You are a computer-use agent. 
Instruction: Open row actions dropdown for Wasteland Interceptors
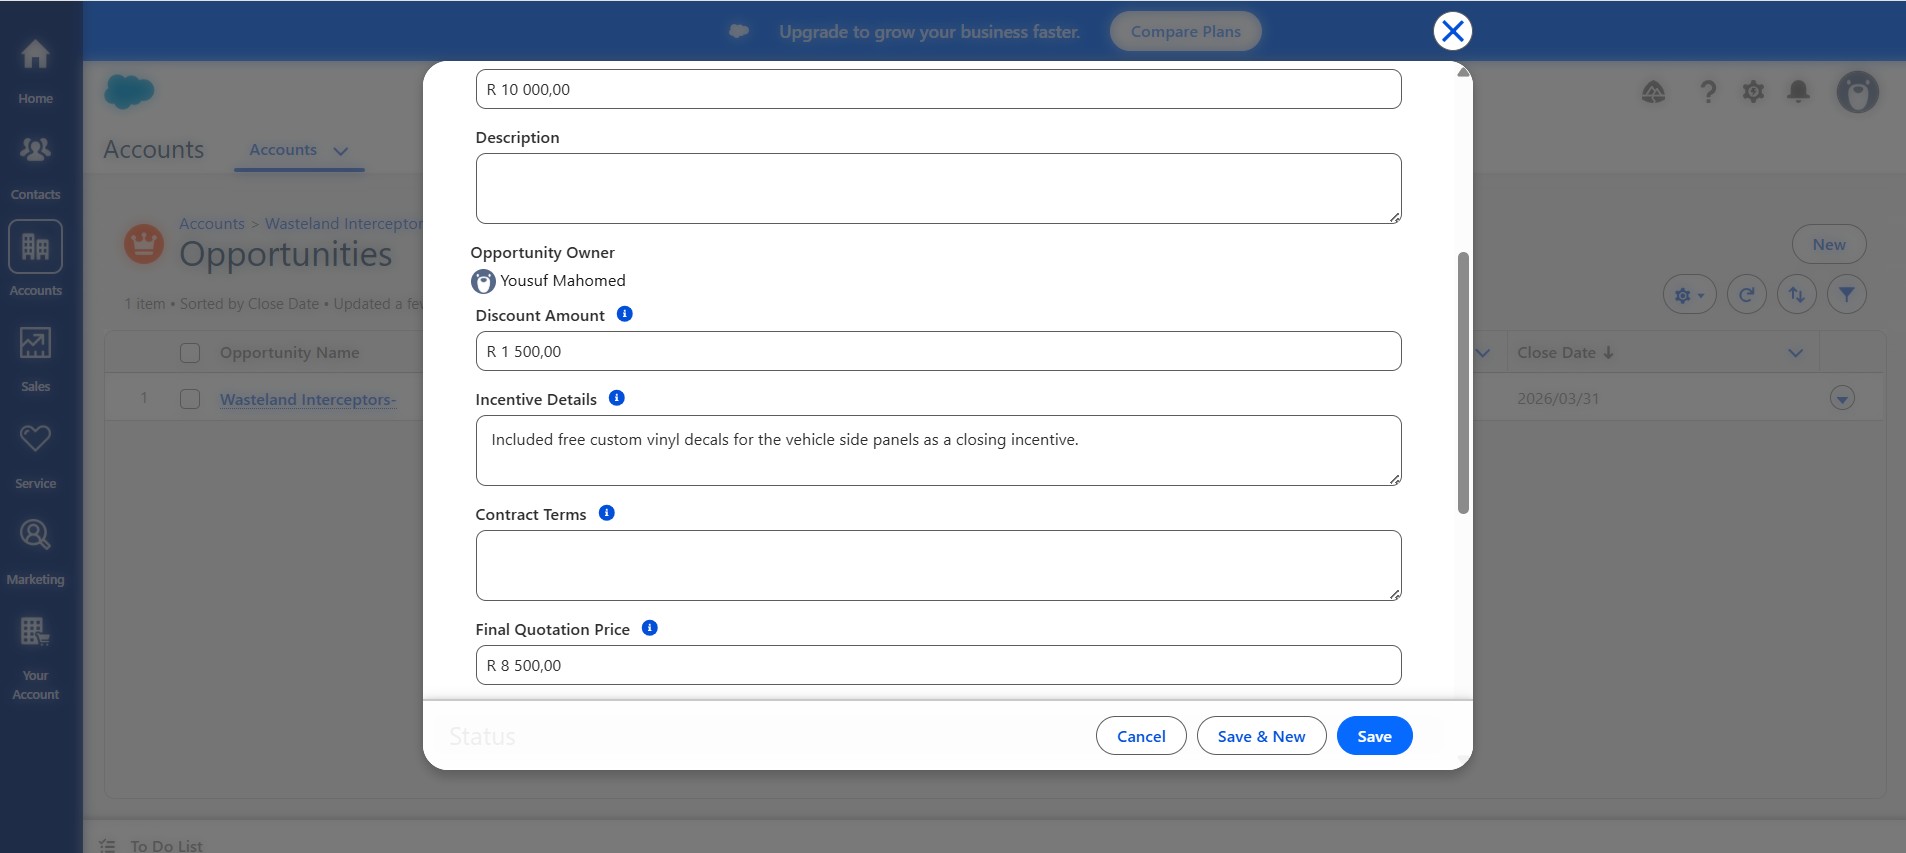pos(1842,398)
